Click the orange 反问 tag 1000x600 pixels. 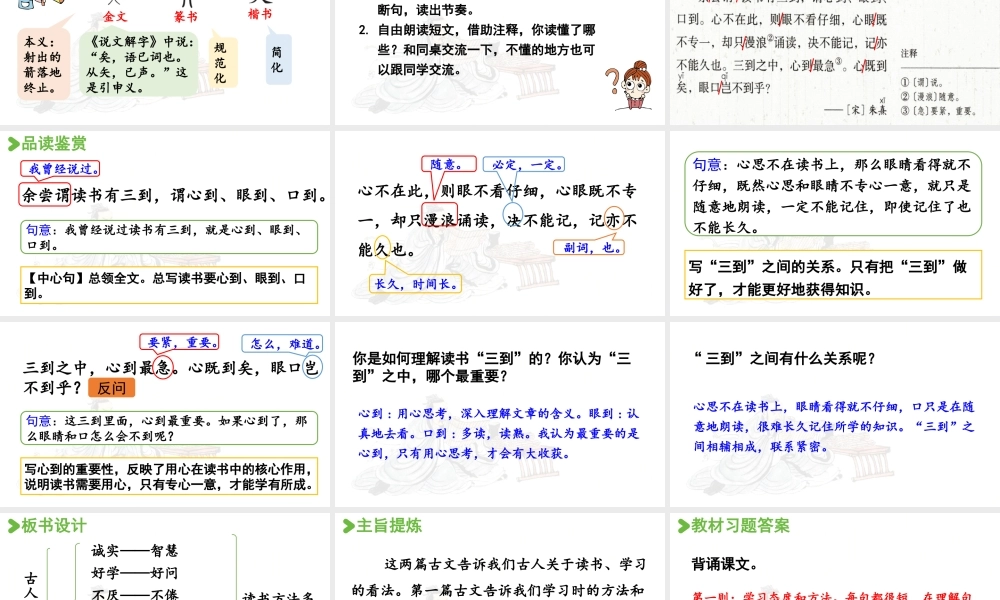pyautogui.click(x=112, y=388)
